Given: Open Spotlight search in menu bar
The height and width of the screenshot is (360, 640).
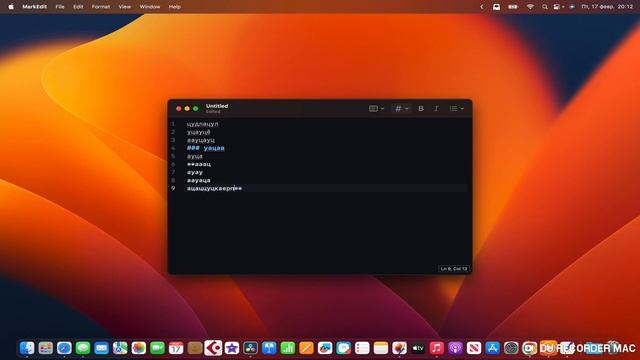Looking at the screenshot, I should [544, 7].
